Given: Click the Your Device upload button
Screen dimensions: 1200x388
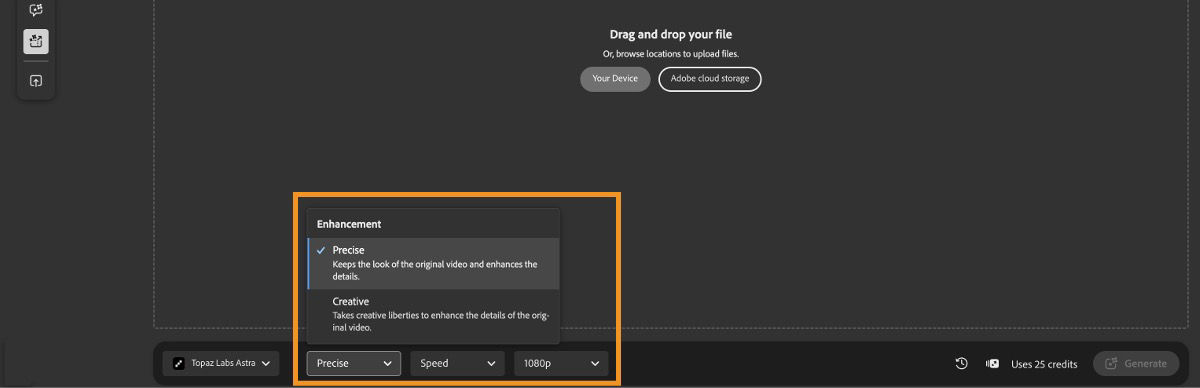Looking at the screenshot, I should (615, 79).
